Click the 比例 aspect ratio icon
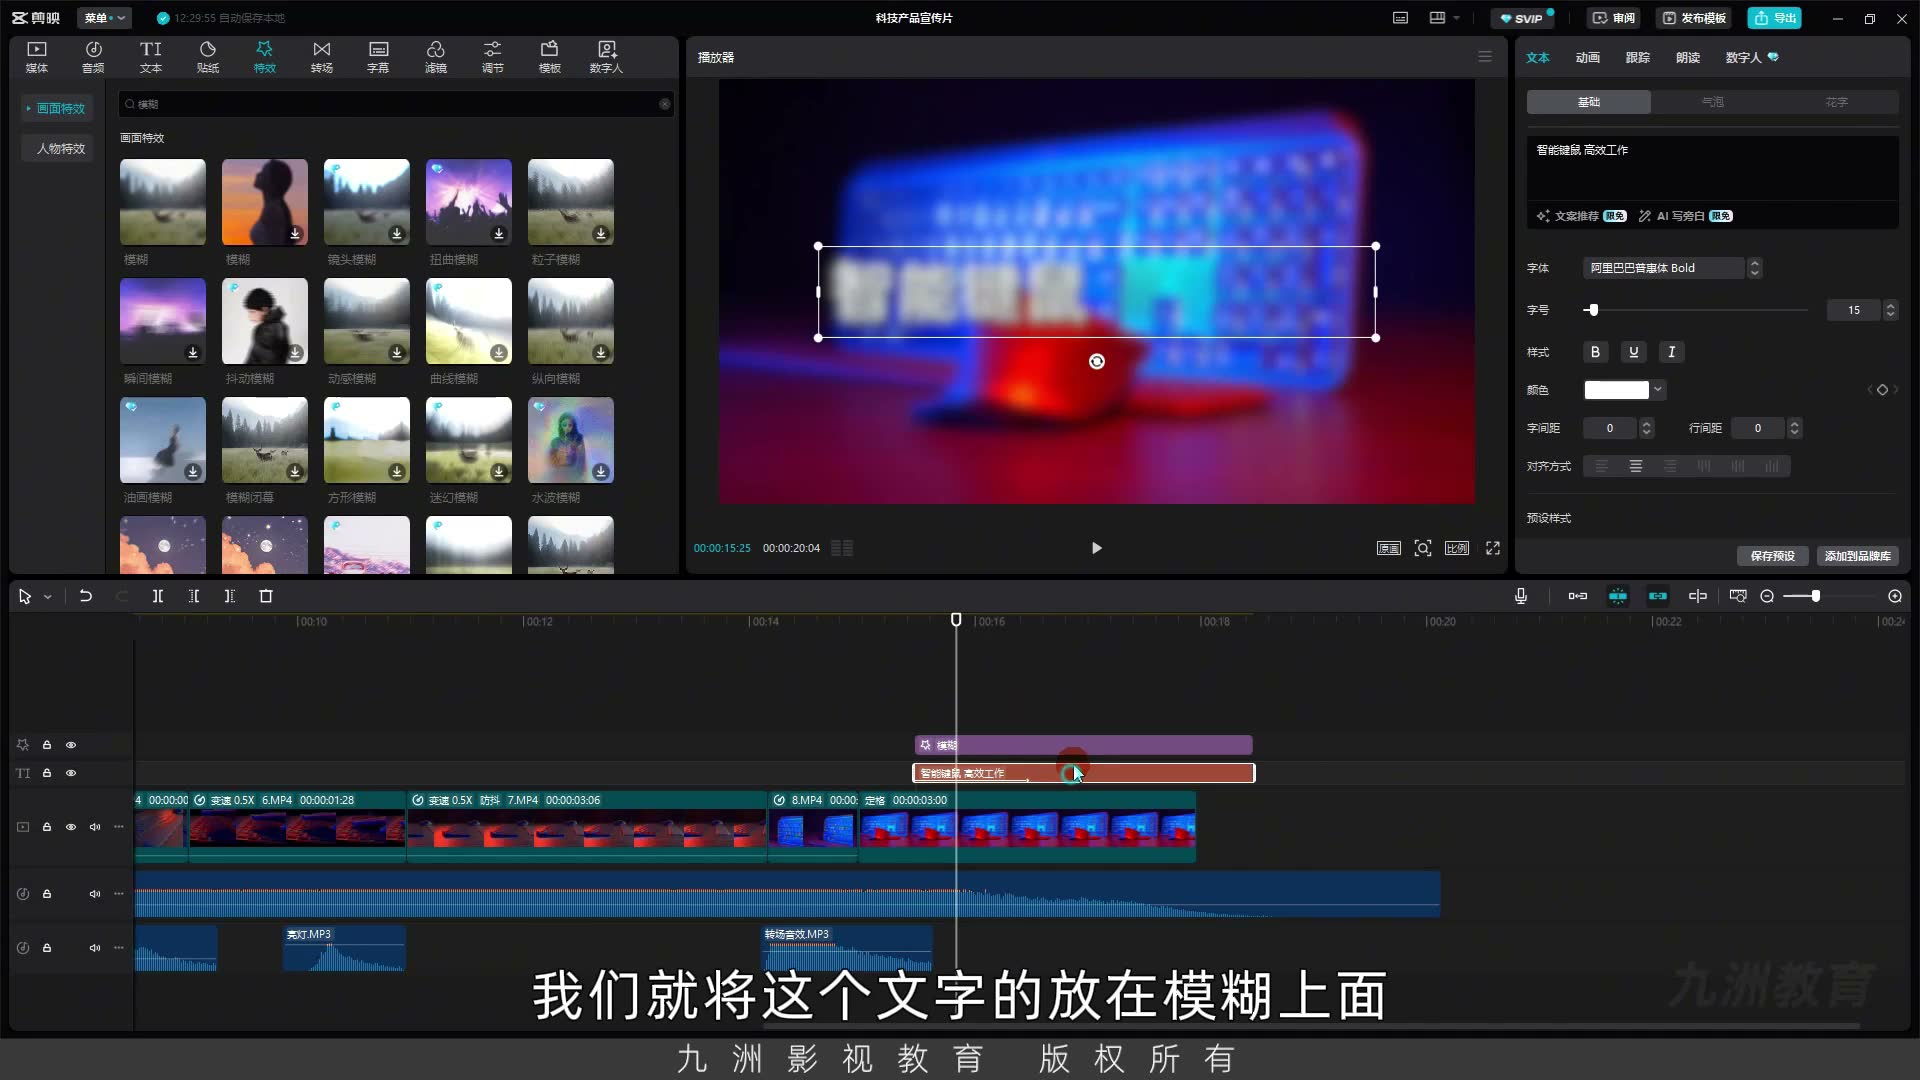Viewport: 1920px width, 1080px height. click(x=1457, y=548)
